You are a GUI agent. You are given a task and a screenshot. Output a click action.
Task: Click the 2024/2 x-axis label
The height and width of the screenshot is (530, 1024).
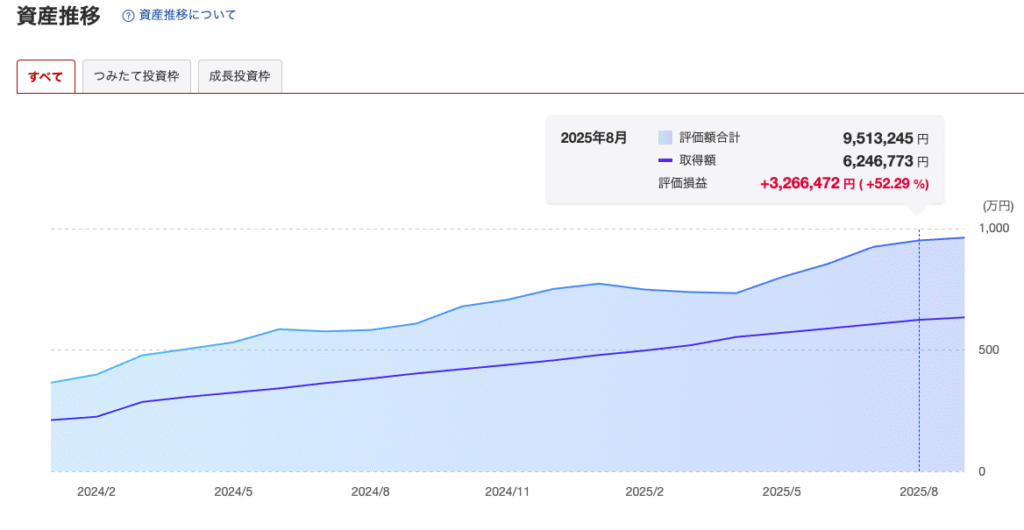click(x=96, y=492)
